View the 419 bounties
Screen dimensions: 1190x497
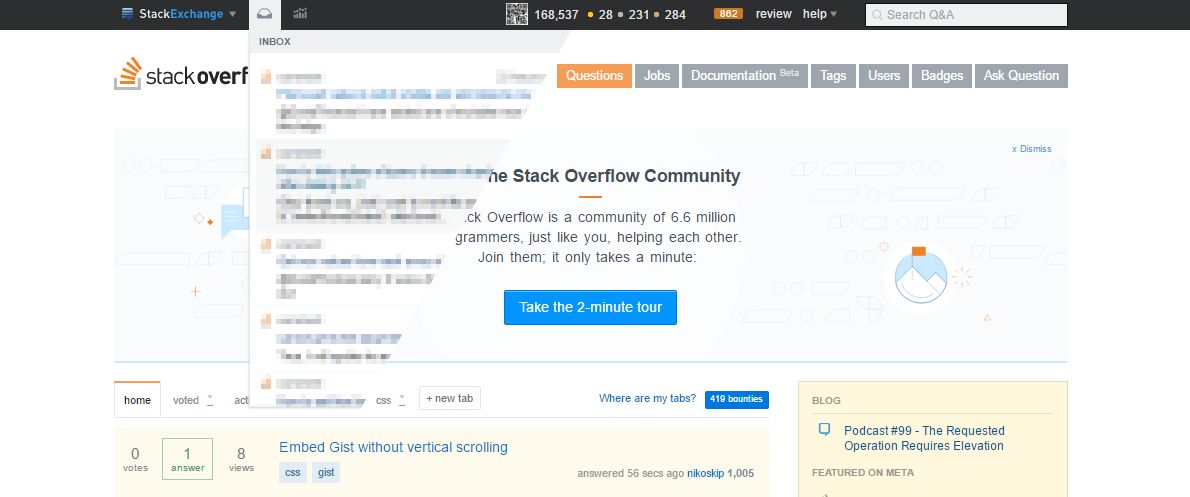tap(737, 399)
